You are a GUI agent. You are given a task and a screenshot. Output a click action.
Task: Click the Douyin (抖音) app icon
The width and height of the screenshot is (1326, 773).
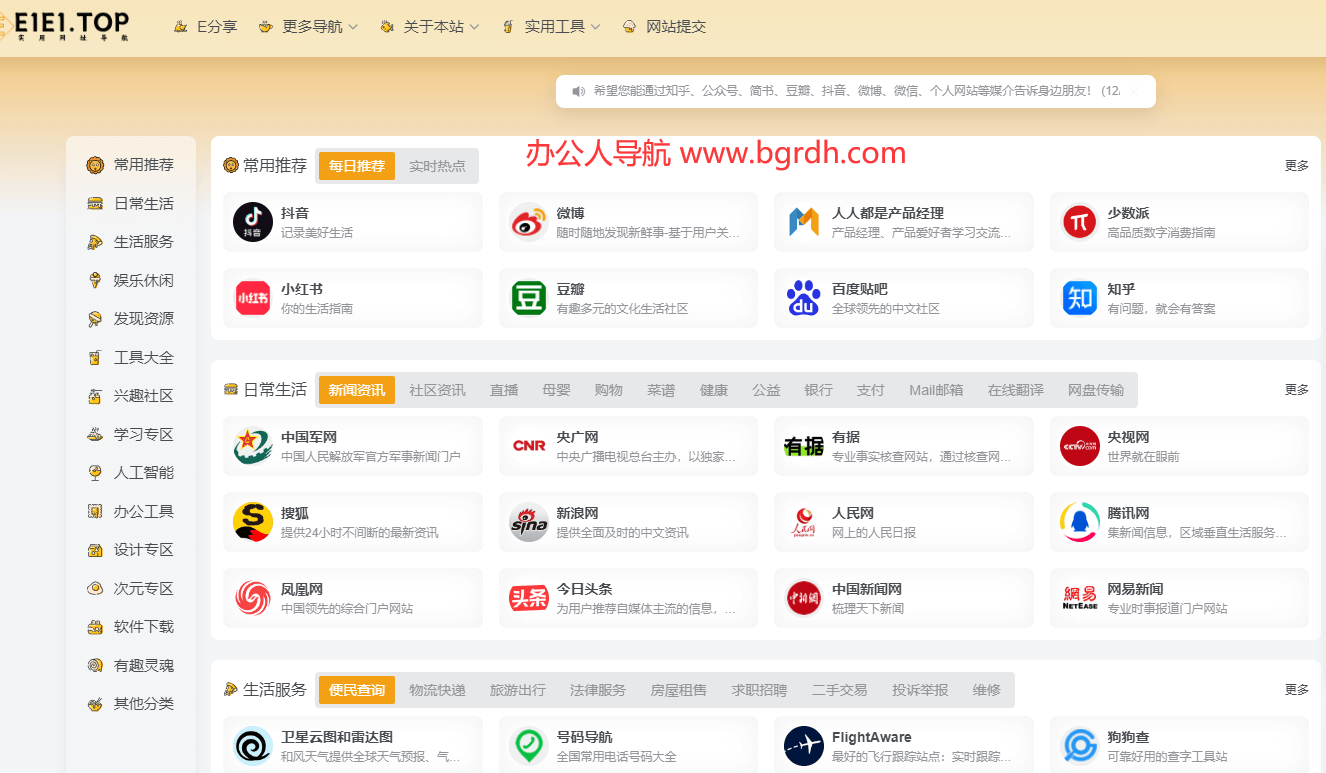[252, 222]
